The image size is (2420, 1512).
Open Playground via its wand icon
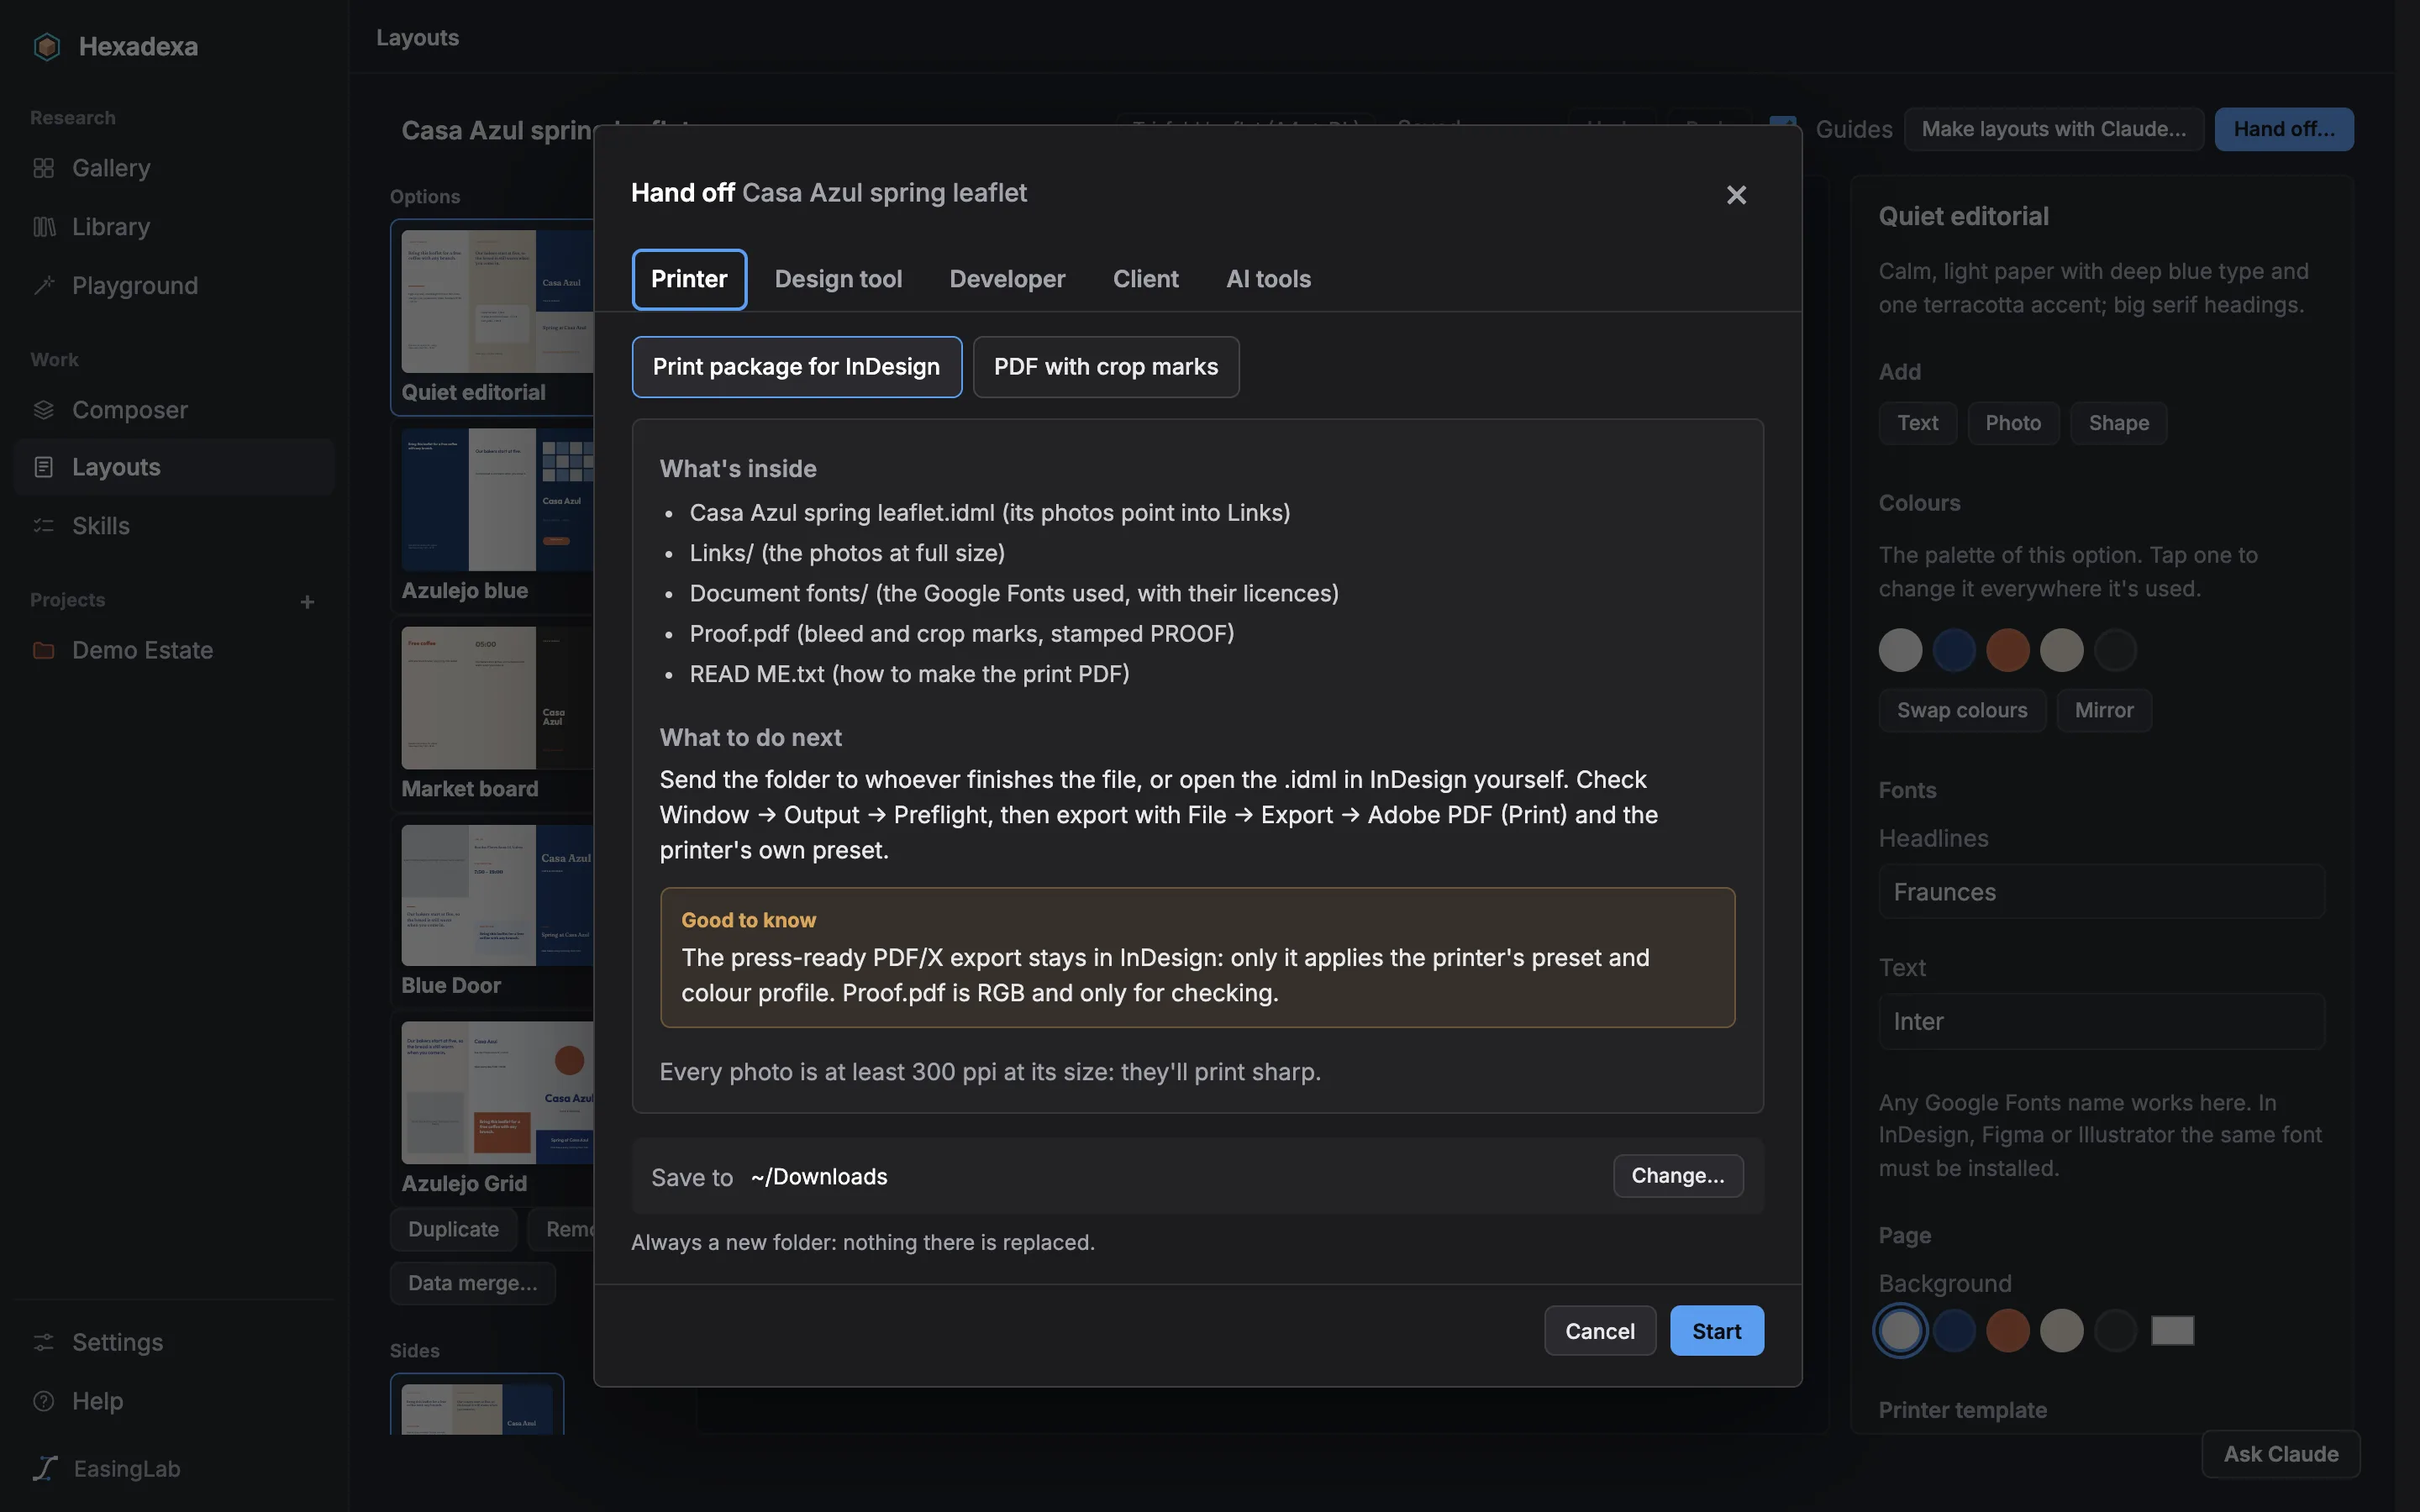pyautogui.click(x=43, y=286)
